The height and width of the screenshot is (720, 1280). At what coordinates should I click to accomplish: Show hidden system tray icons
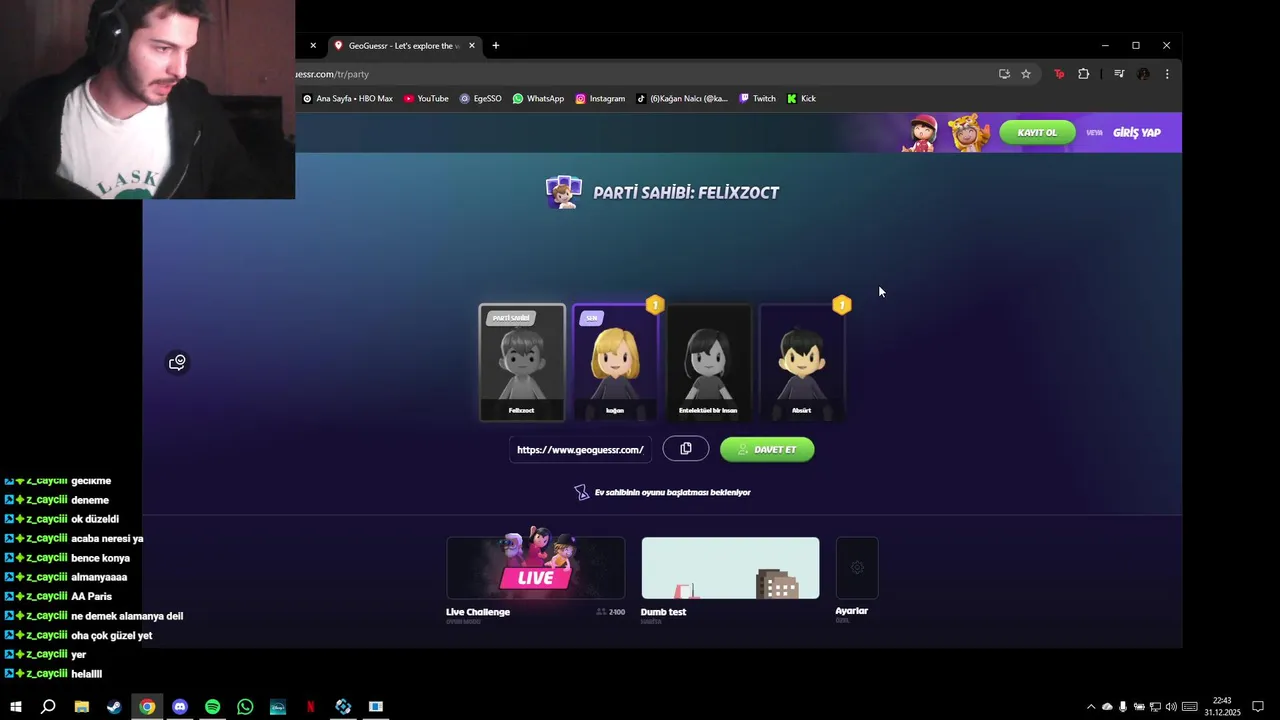pos(1091,707)
